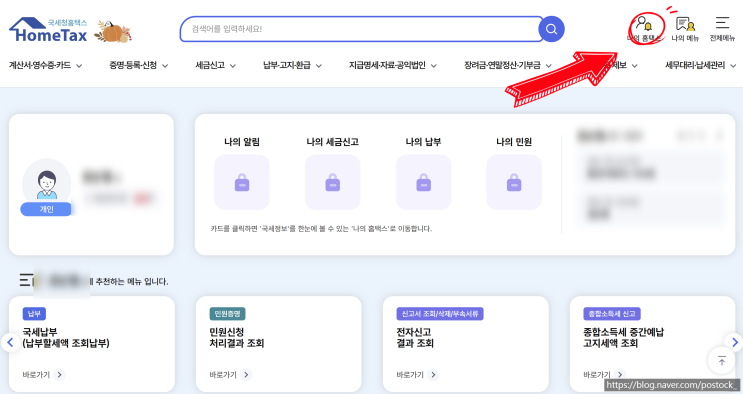743x394 pixels.
Task: Open 지급명세·자료·공익법인 menu
Action: pos(388,65)
